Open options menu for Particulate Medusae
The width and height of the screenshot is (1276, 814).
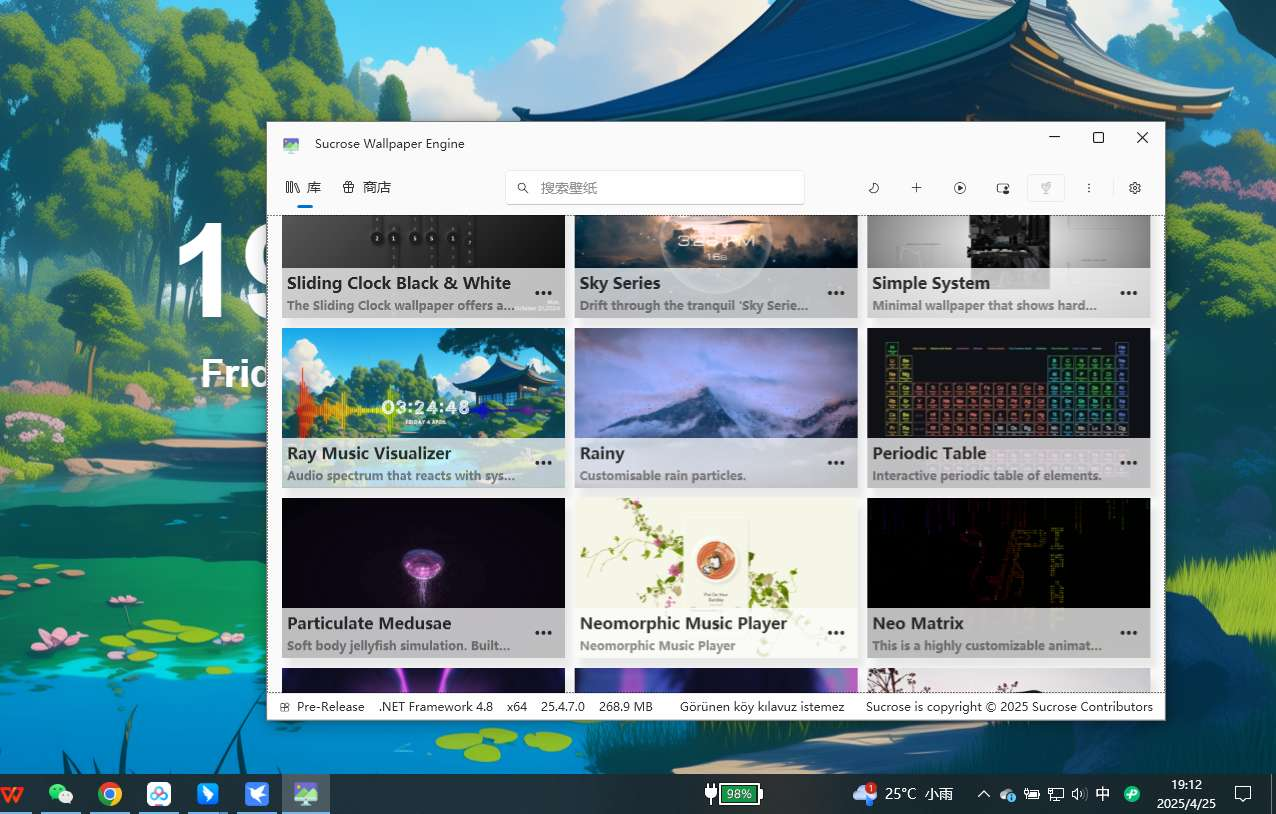coord(543,633)
